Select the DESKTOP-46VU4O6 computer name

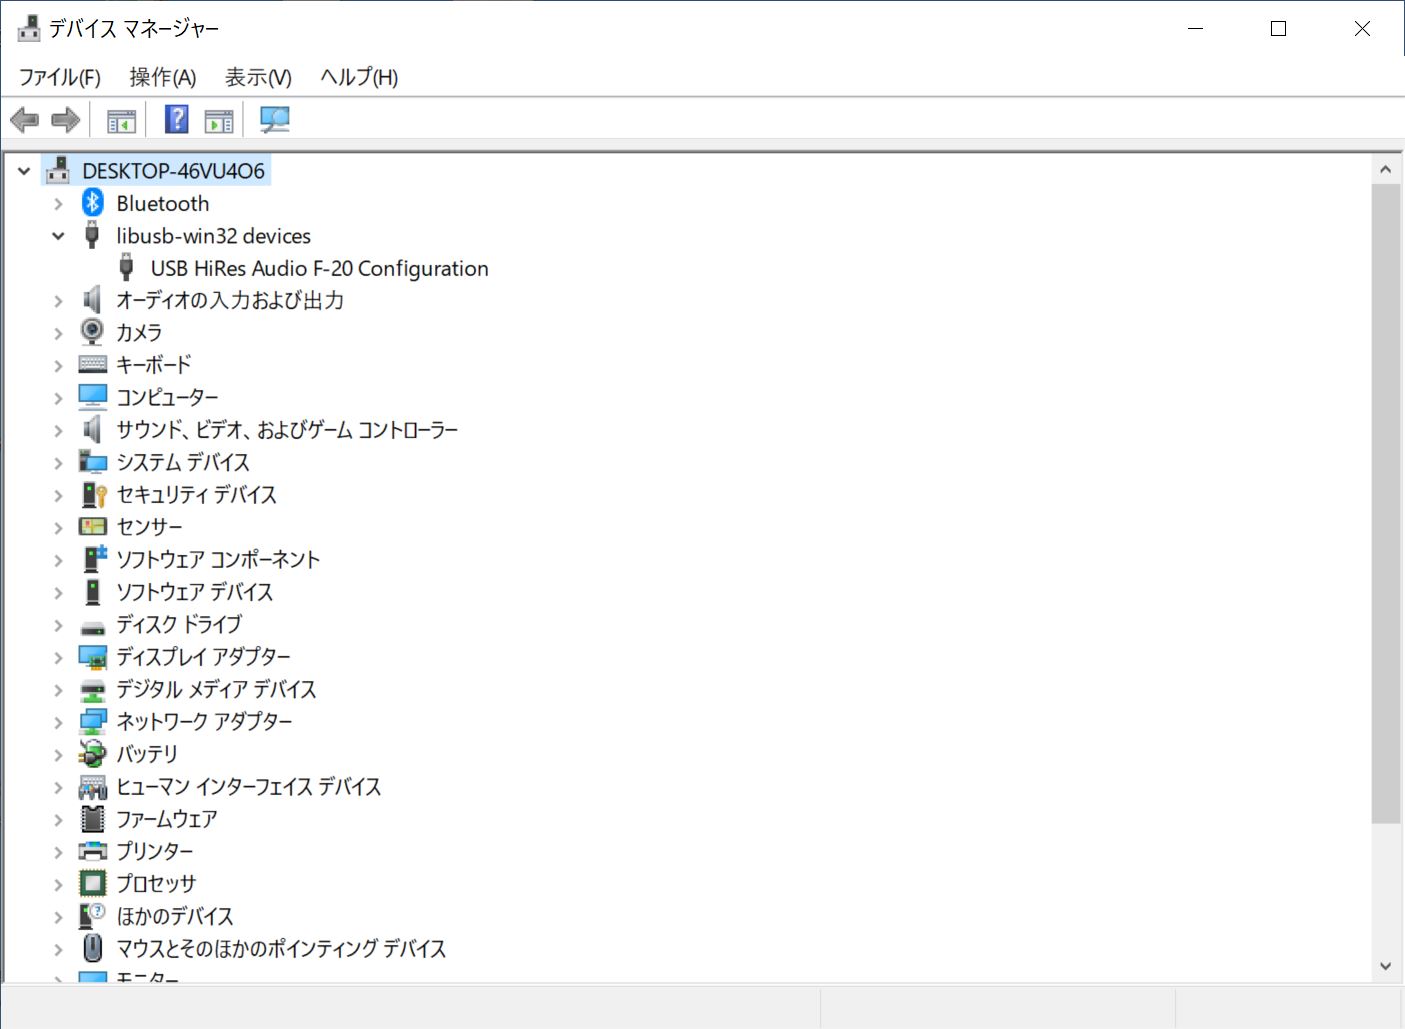(x=173, y=171)
